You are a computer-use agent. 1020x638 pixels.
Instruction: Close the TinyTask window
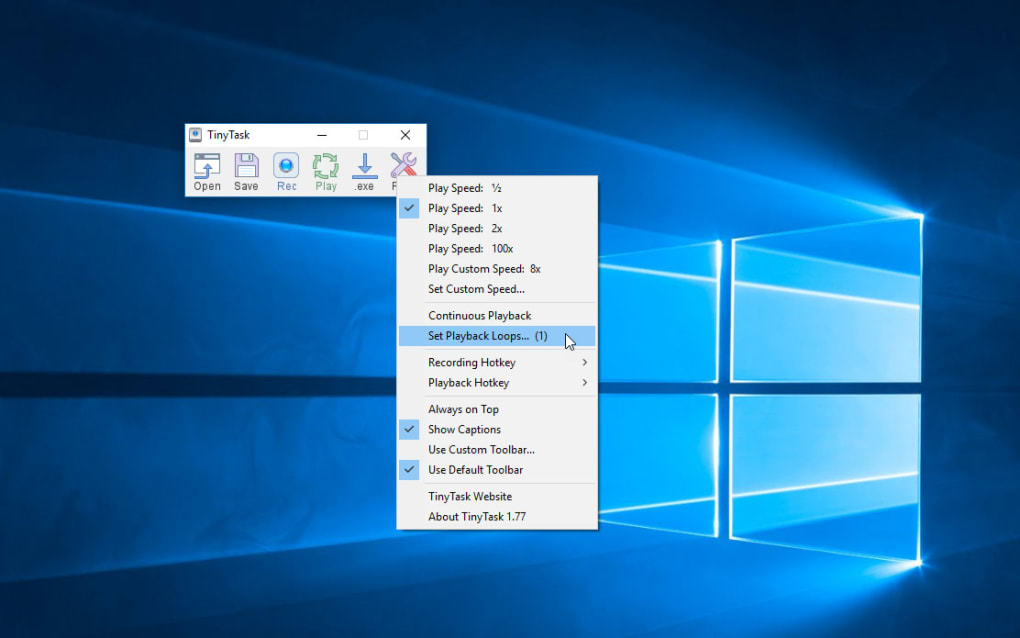(405, 135)
